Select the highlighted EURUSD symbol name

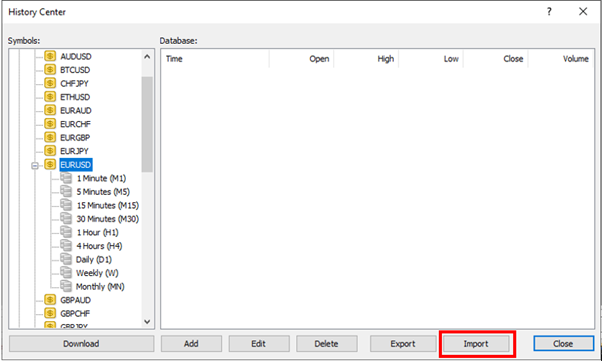click(76, 165)
